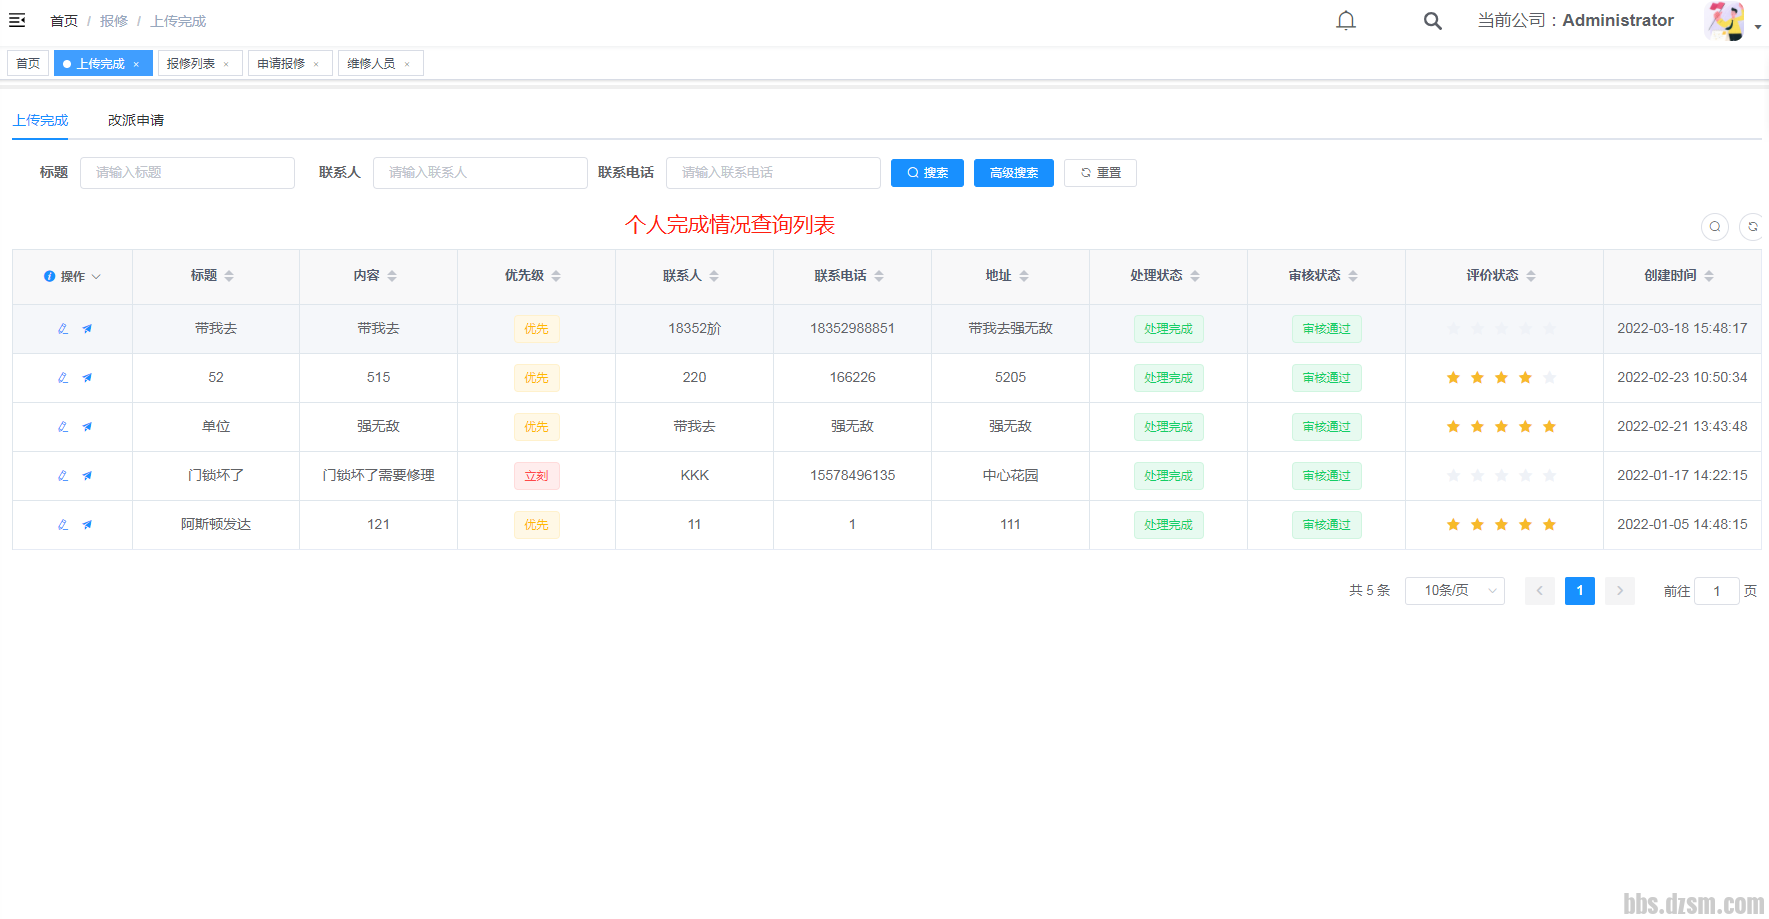The image size is (1769, 919).
Task: Focus the 请输入联系人 input field
Action: coord(480,173)
